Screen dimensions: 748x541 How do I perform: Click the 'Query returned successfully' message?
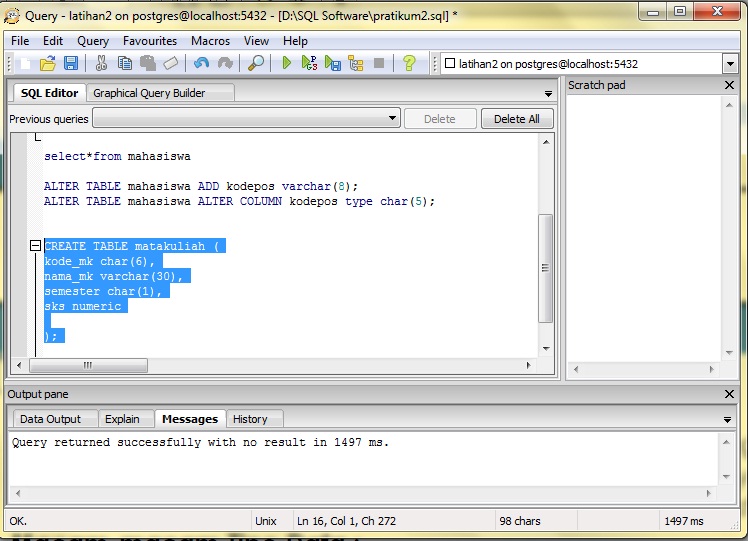[x=200, y=442]
